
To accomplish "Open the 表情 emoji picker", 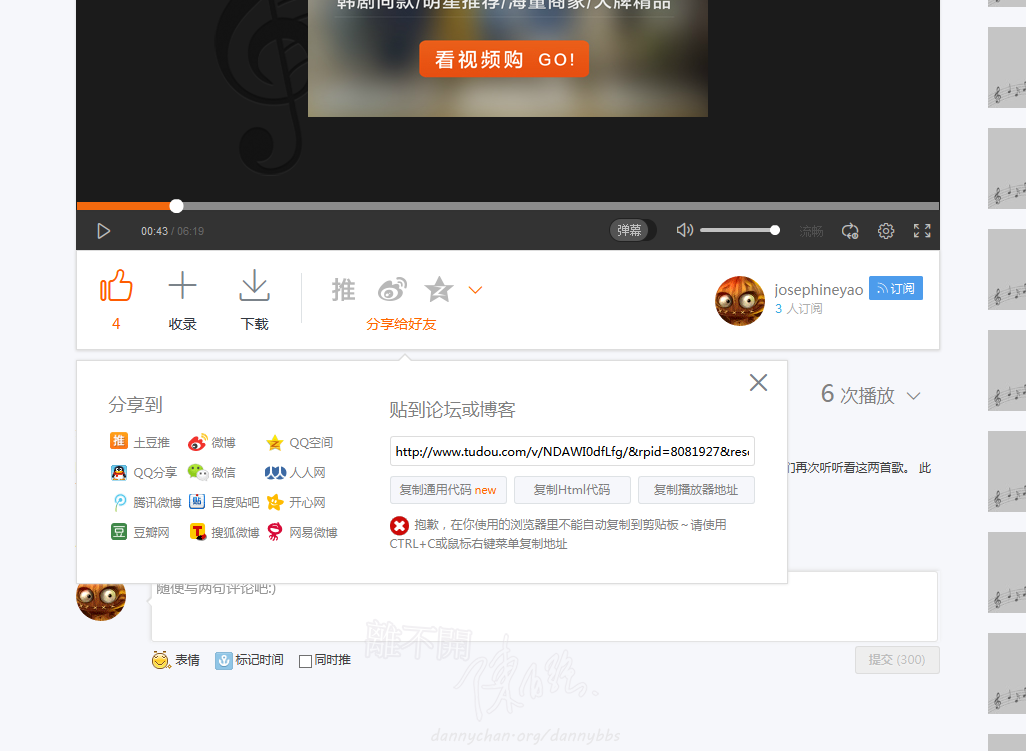I will (x=175, y=660).
